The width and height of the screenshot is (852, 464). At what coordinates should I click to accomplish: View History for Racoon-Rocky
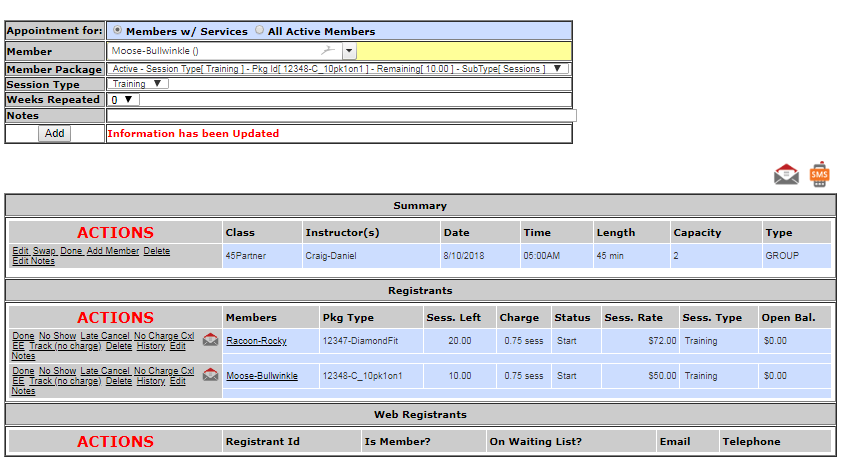point(151,346)
